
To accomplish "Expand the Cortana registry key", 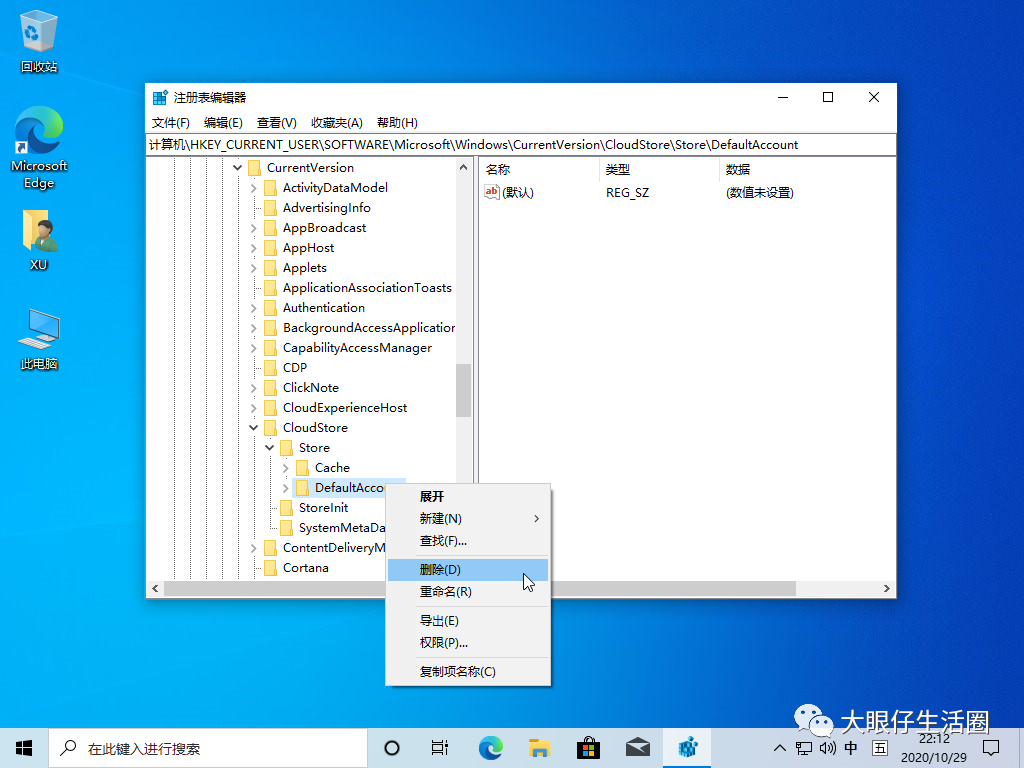I will click(253, 567).
